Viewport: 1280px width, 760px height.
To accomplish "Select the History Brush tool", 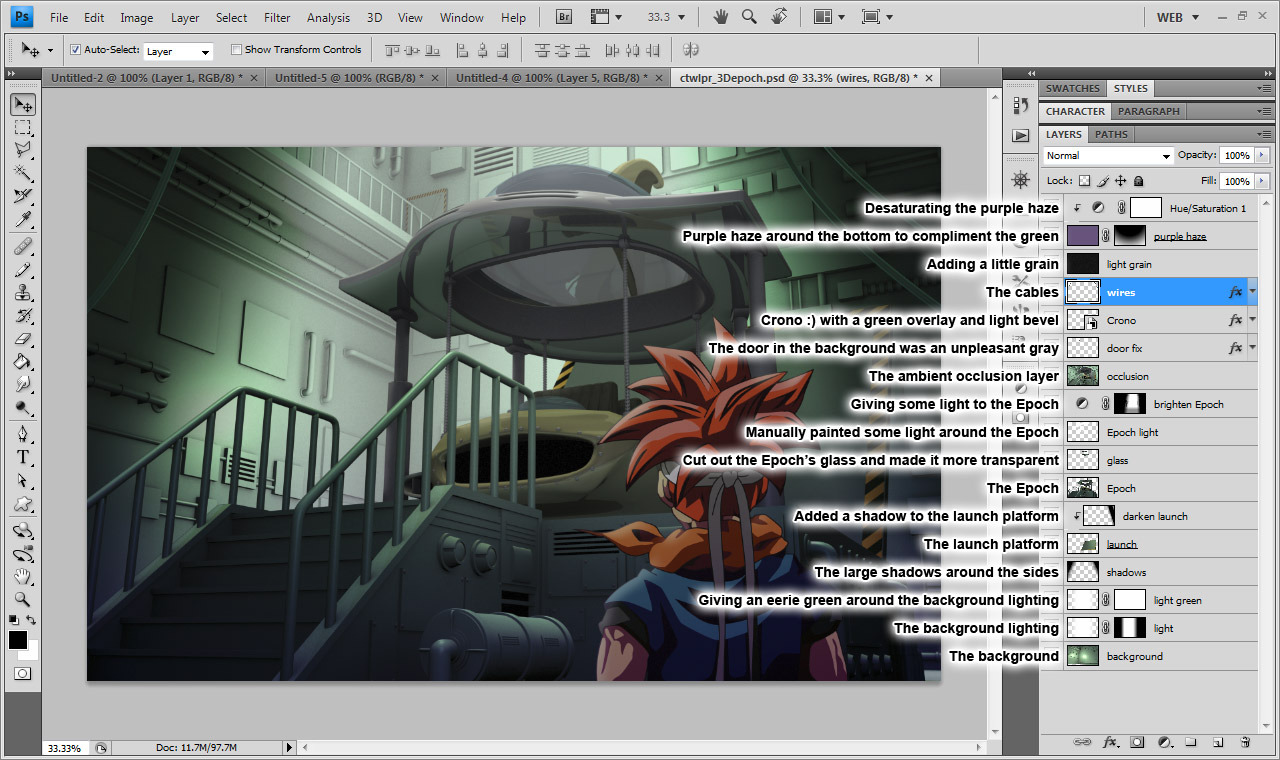I will click(x=23, y=315).
